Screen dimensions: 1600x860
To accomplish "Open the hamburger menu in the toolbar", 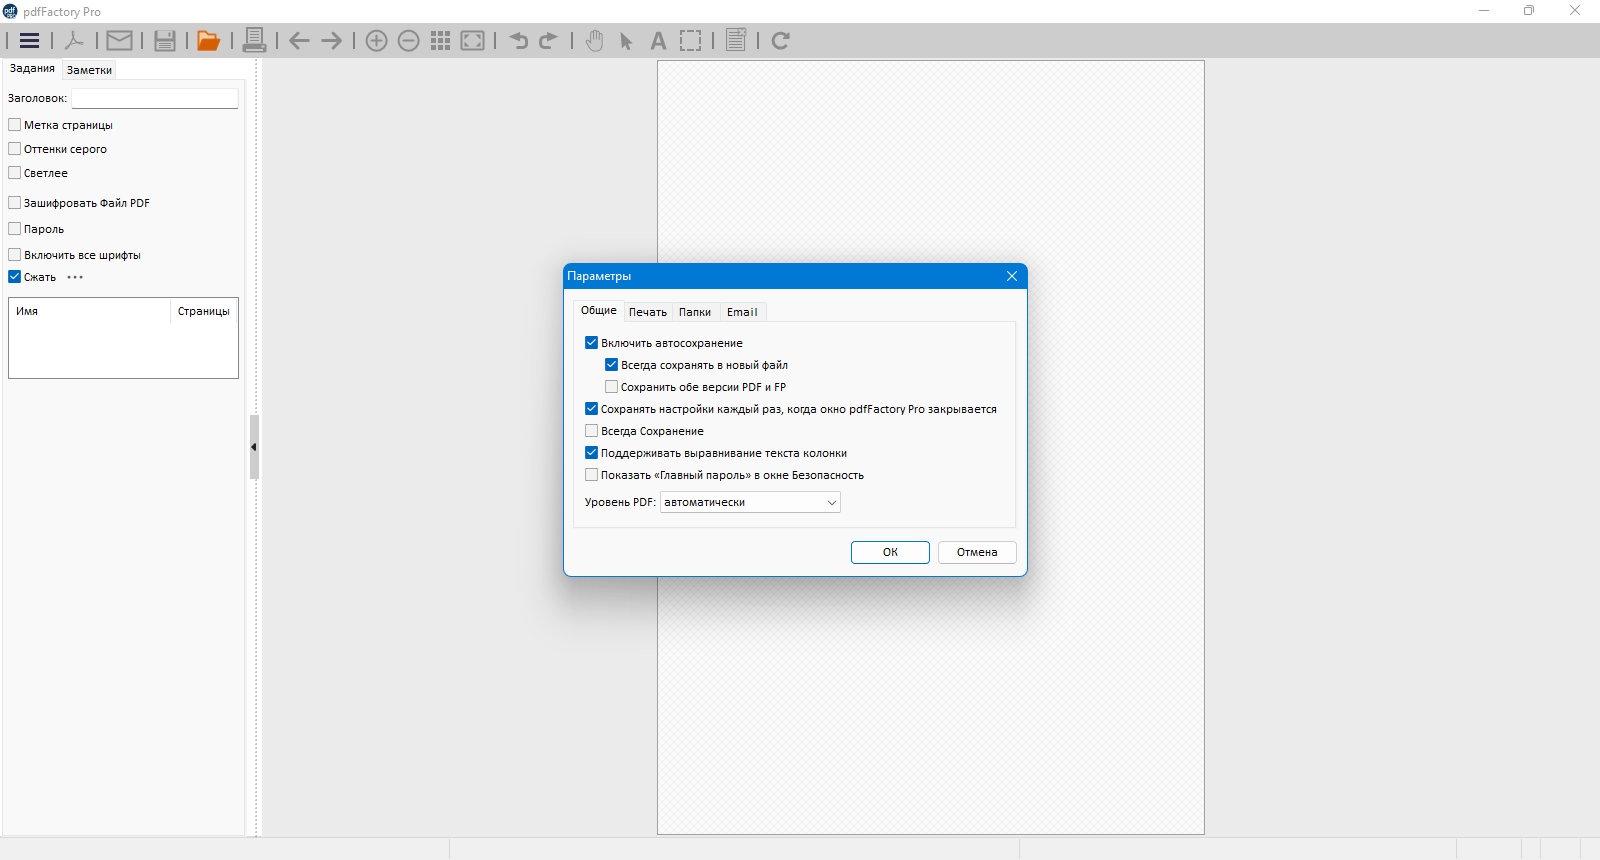I will coord(29,41).
